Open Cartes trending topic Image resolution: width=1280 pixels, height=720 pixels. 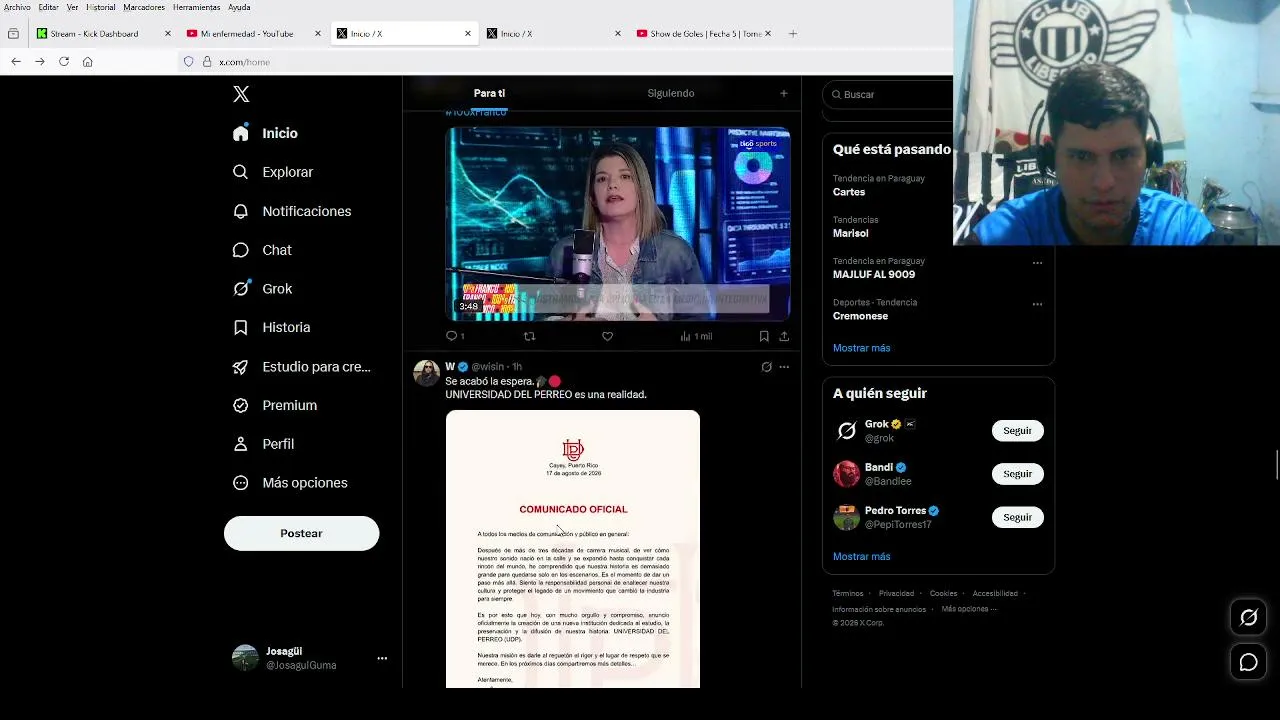point(849,192)
